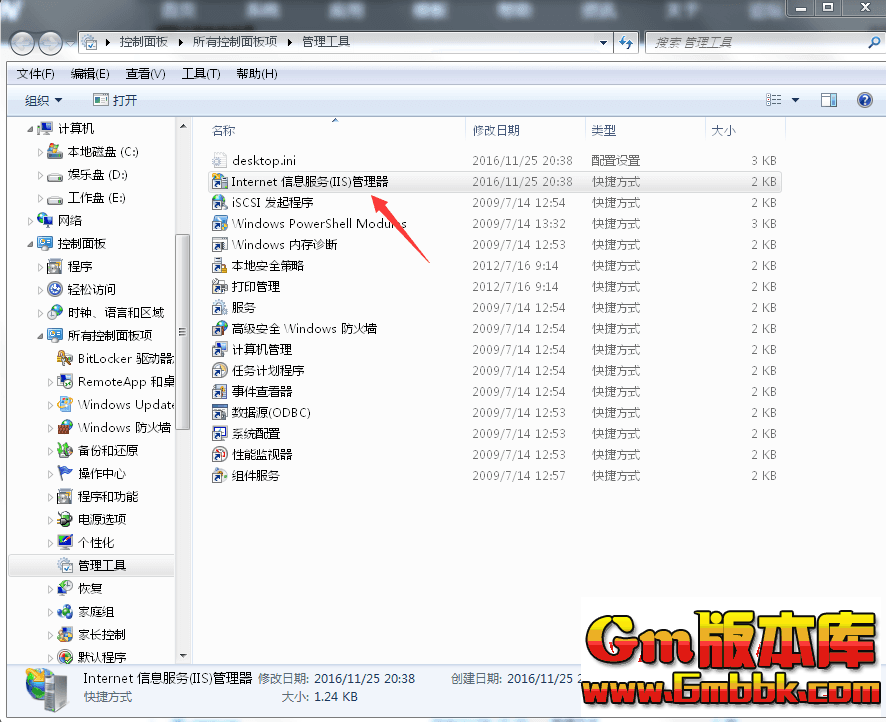Click the Windows PowerShell Modules icon
Image resolution: width=886 pixels, height=722 pixels.
219,224
